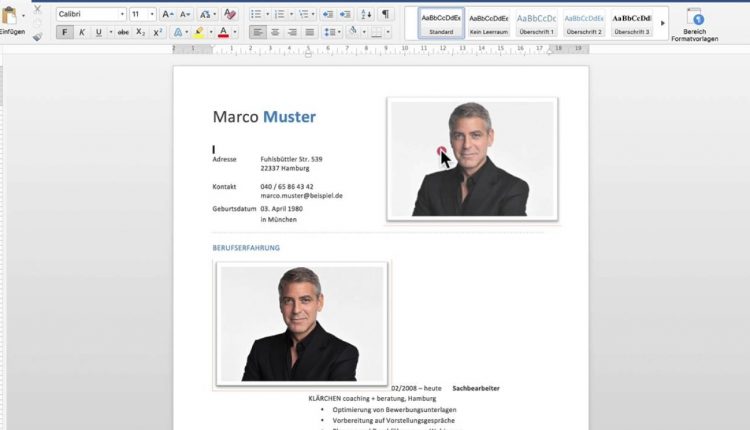Toggle bold formatting (F button)

click(x=65, y=33)
